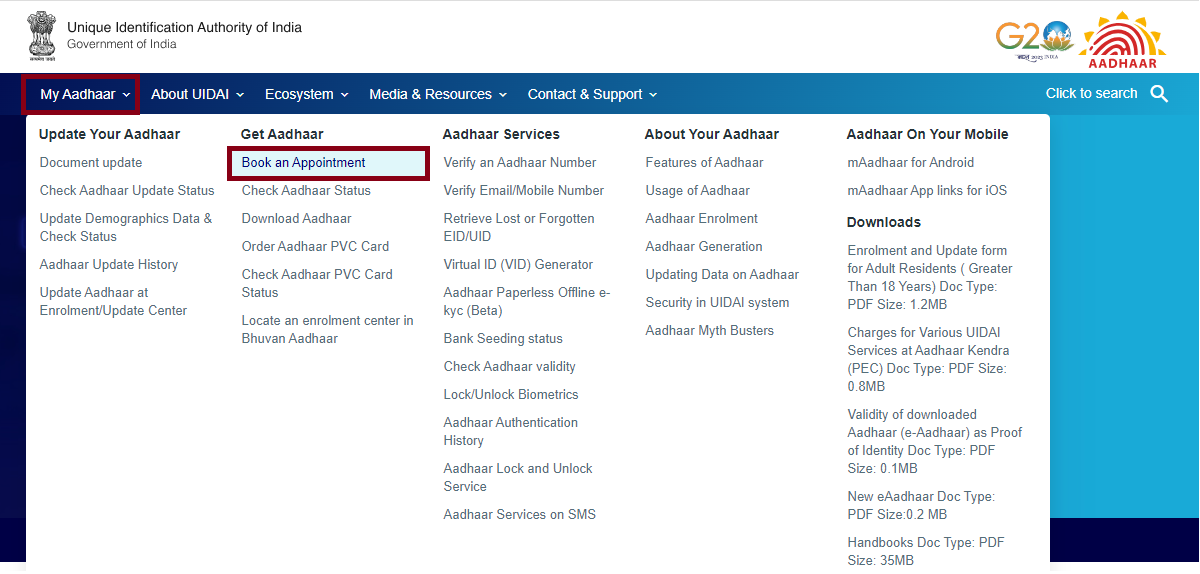
Task: Collapse the My Aadhaar dropdown menu
Action: 85,95
